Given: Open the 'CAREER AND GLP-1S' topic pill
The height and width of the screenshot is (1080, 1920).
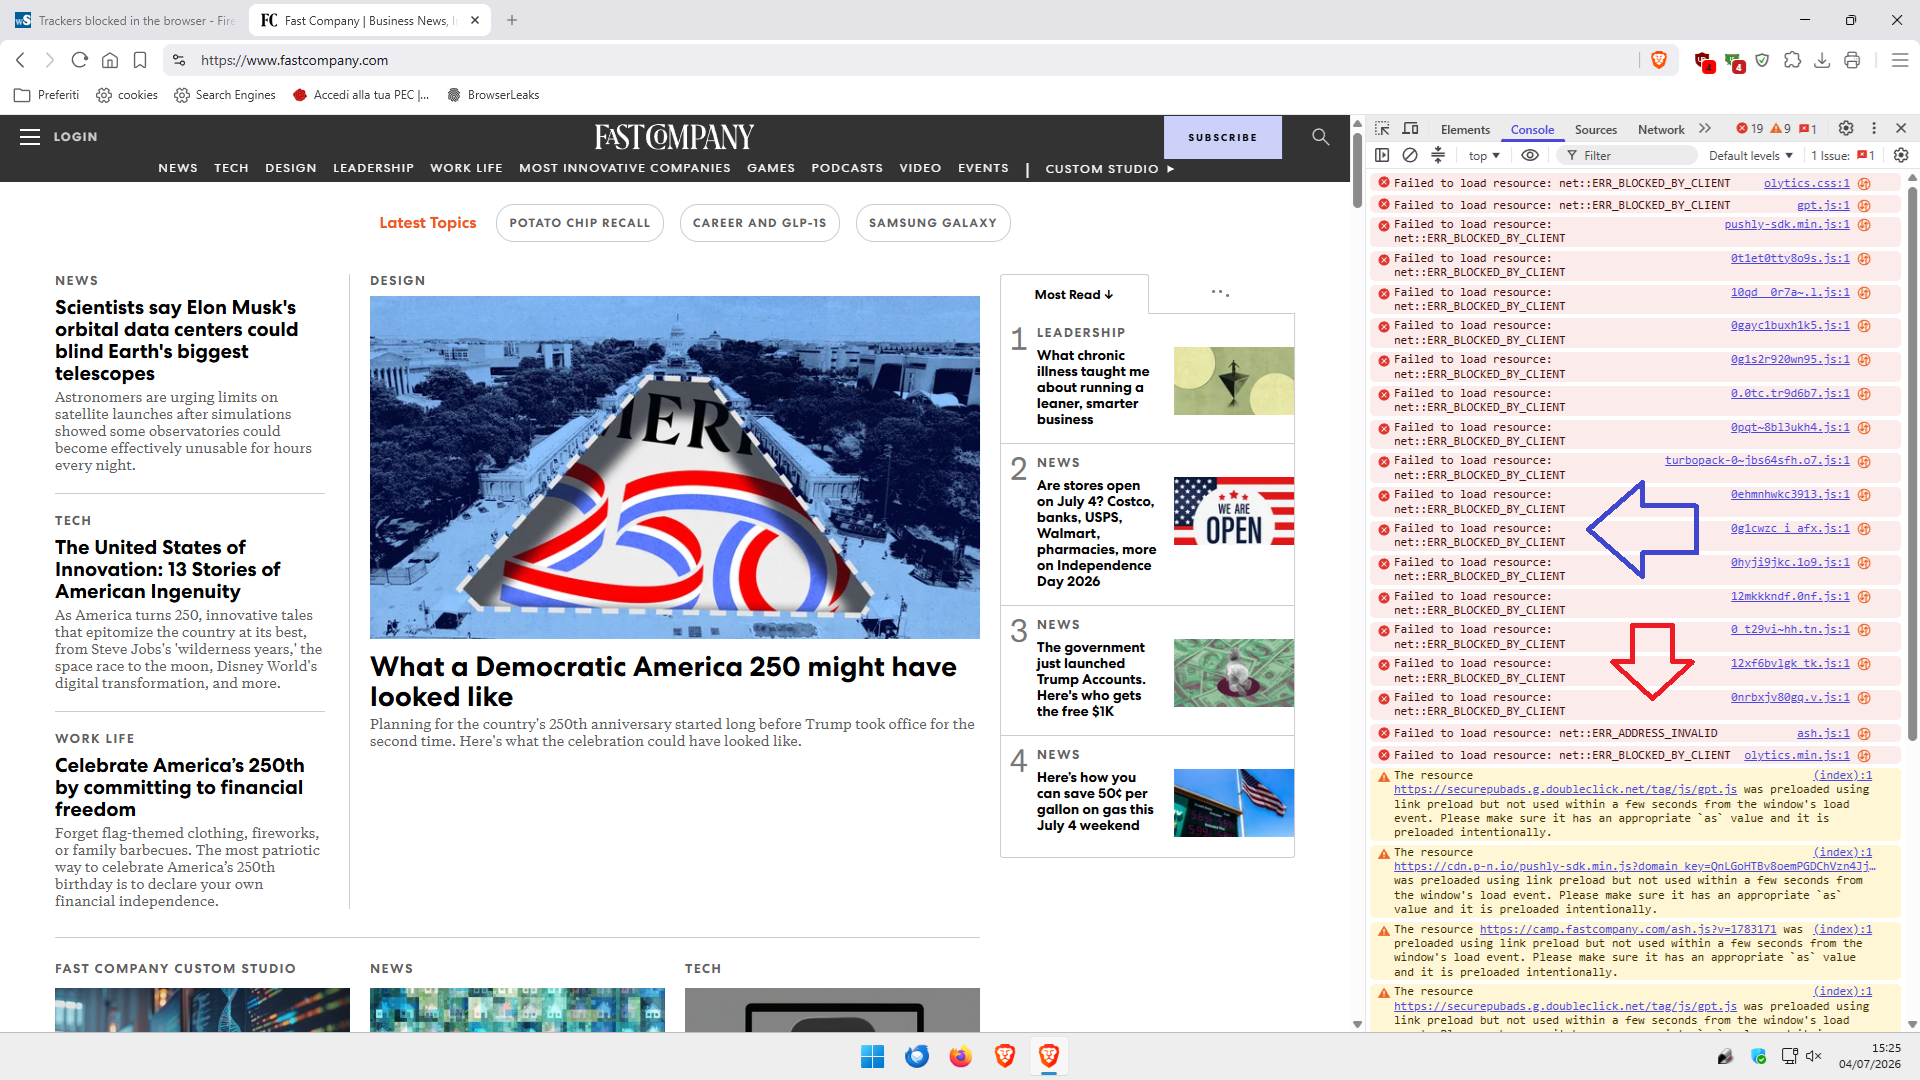Looking at the screenshot, I should [x=760, y=223].
